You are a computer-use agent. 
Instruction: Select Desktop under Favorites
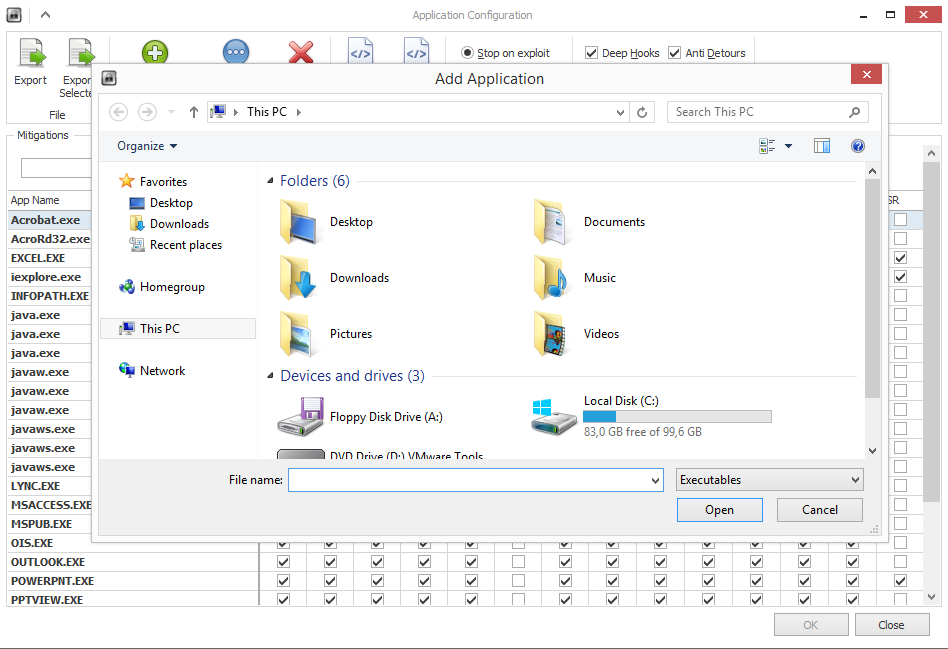[x=161, y=203]
